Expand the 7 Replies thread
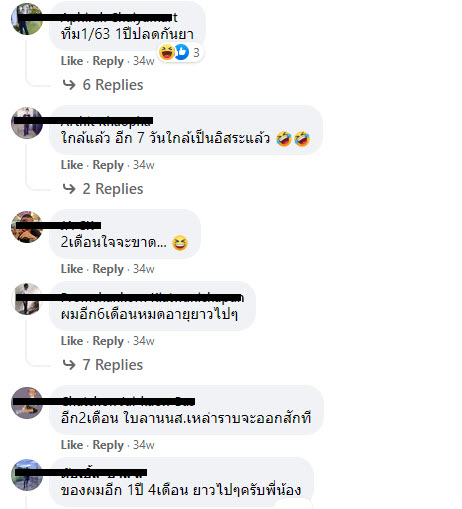The width and height of the screenshot is (462, 509). (x=113, y=365)
